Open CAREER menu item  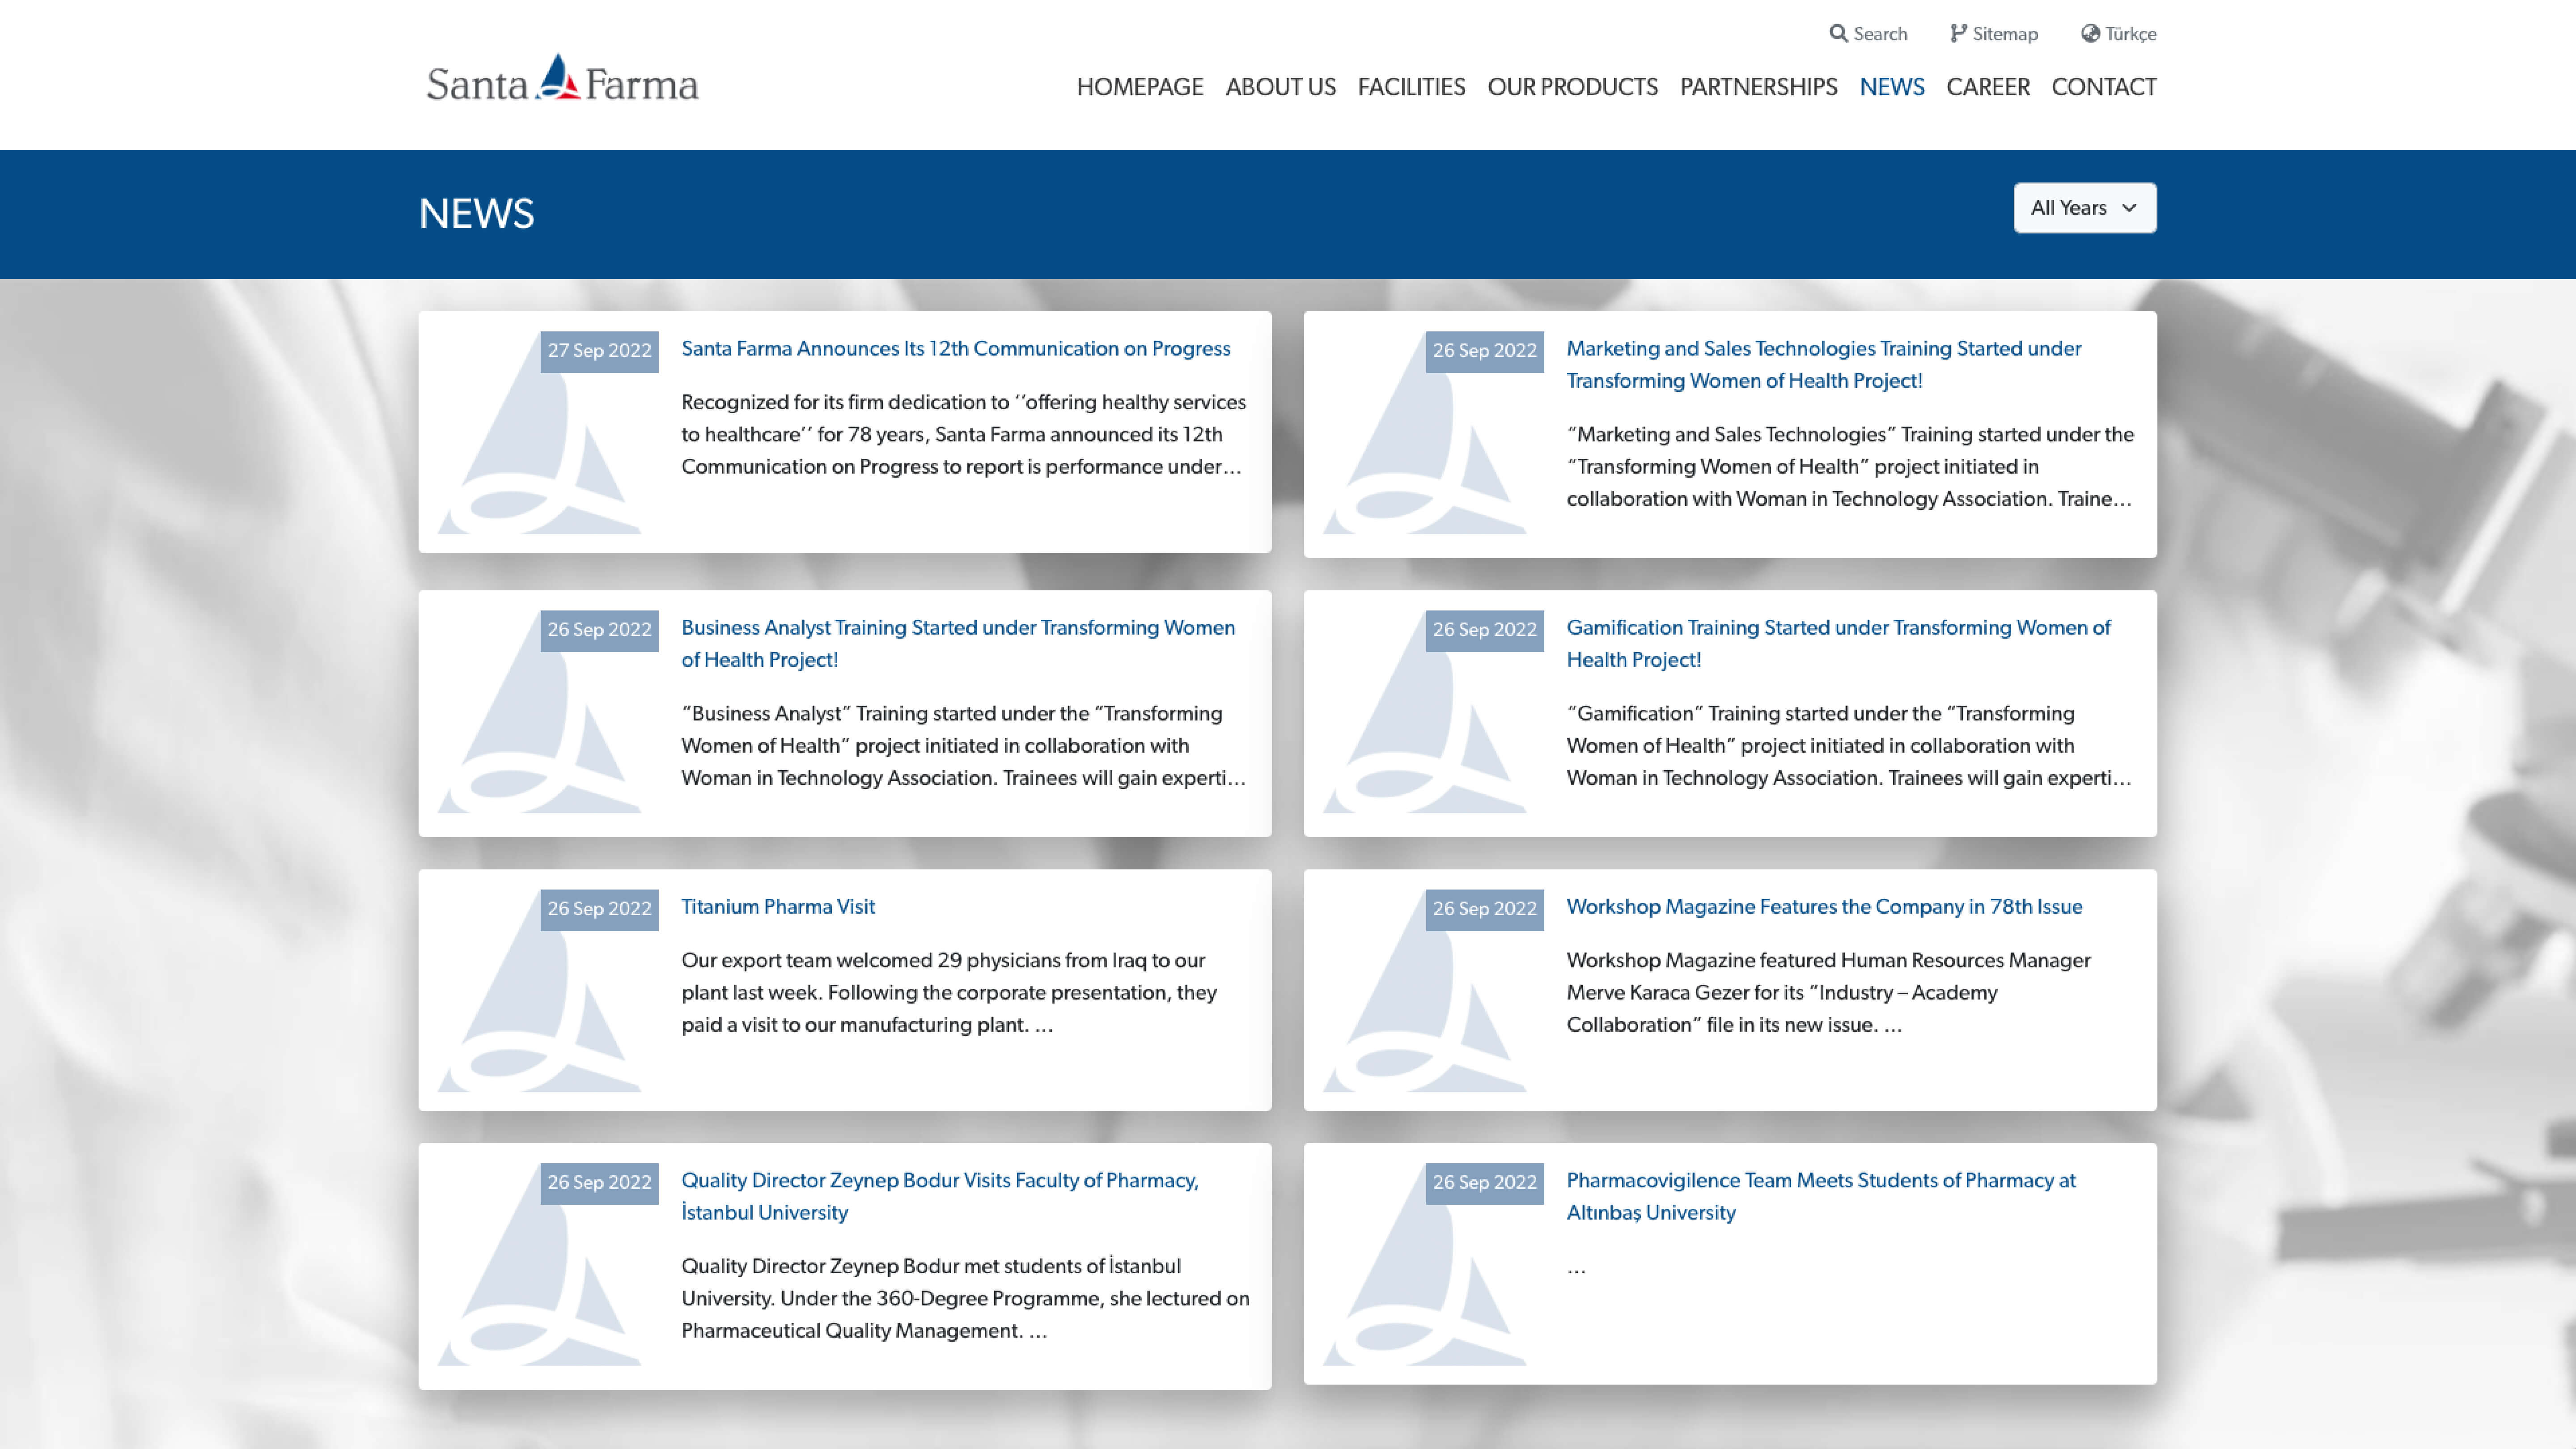point(1988,87)
